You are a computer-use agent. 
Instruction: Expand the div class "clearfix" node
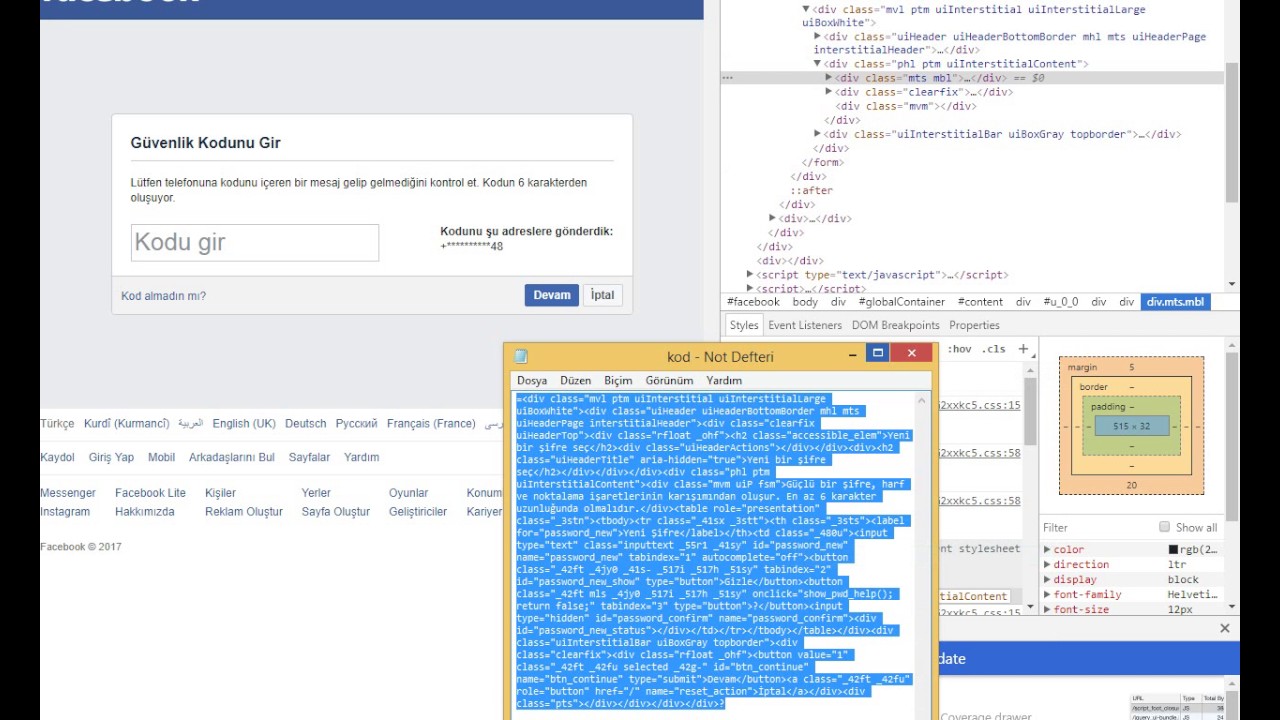click(829, 92)
